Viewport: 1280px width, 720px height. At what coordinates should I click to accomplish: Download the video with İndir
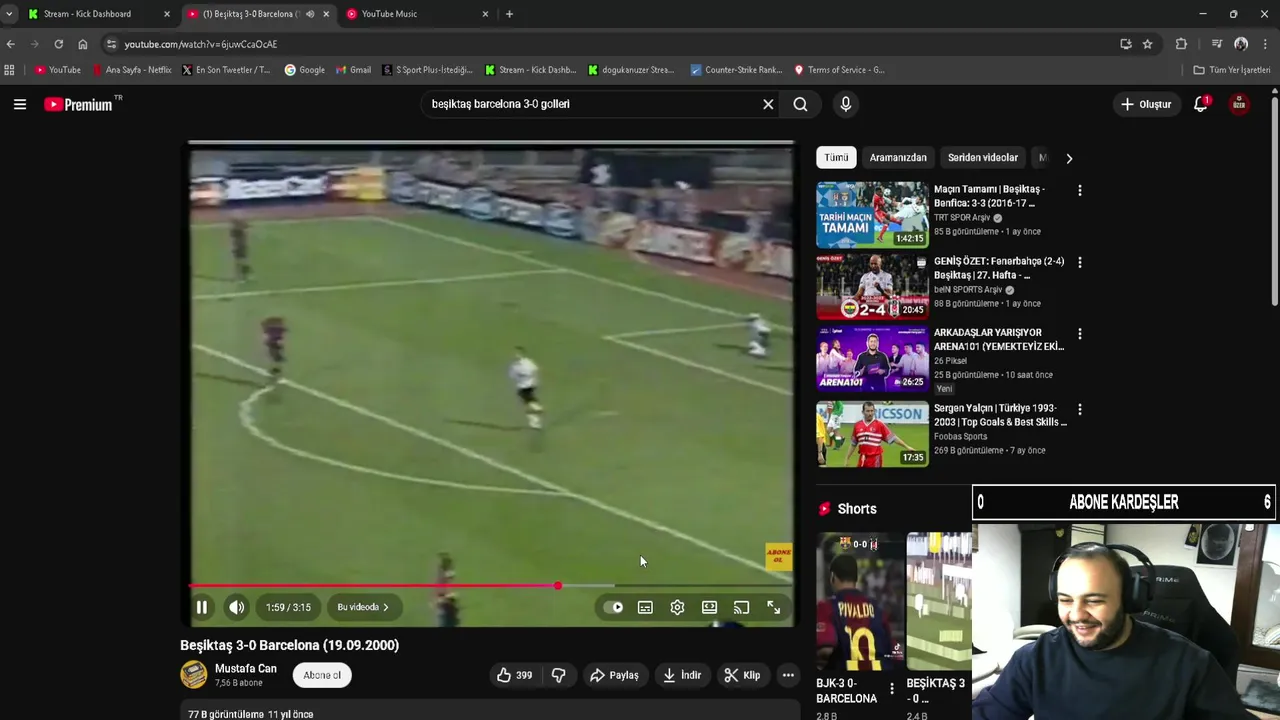coord(682,675)
